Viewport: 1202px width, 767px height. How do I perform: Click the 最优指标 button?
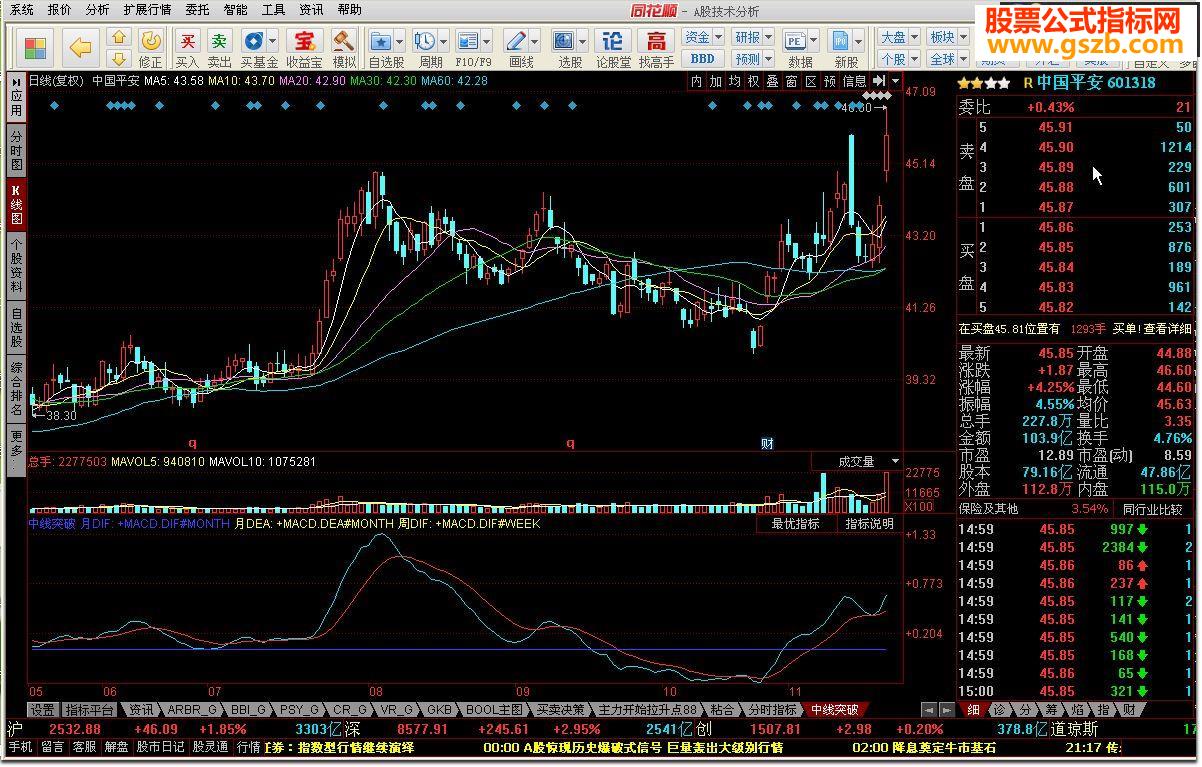tap(796, 523)
